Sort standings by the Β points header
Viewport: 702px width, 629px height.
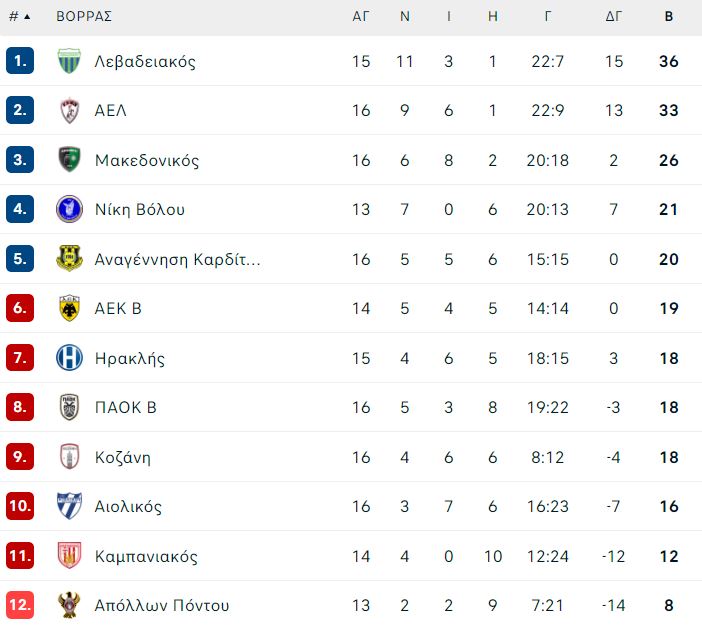click(x=669, y=17)
